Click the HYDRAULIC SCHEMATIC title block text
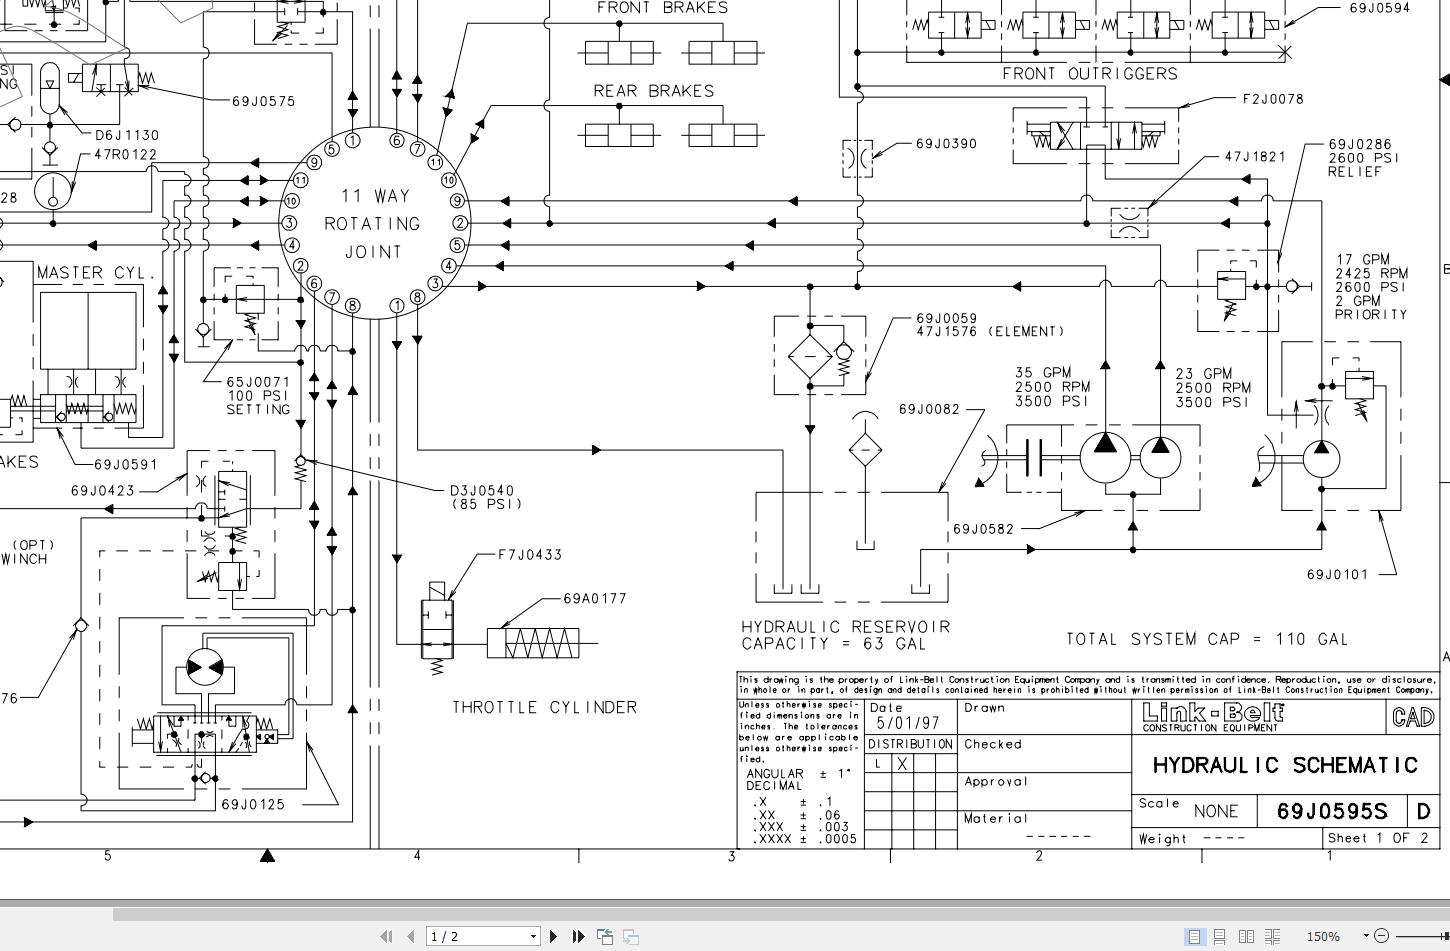The image size is (1450, 951). coord(1286,766)
